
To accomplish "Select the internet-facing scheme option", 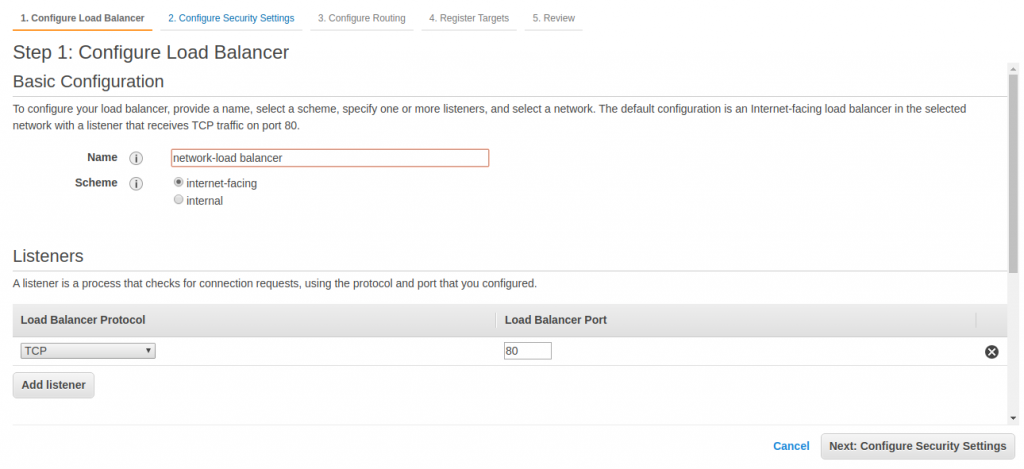I will point(179,183).
